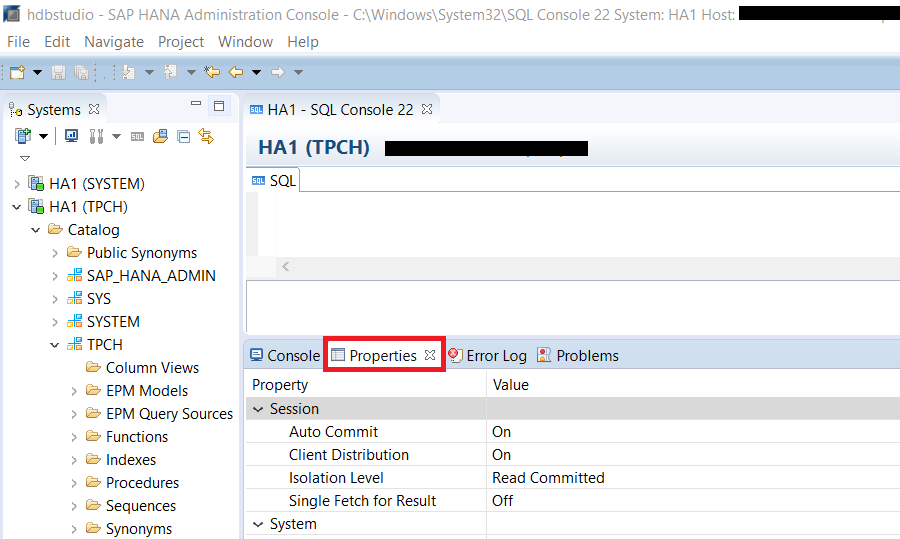Expand the EPM Models folder

73,391
